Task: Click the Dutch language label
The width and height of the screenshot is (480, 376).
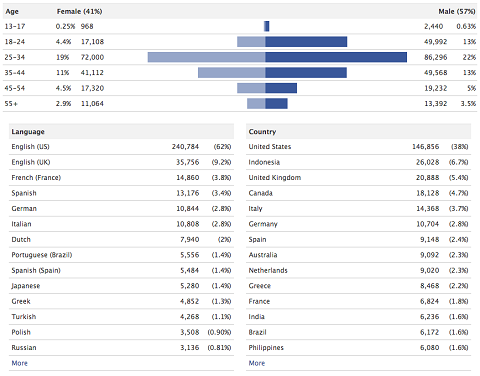Action: (21, 239)
